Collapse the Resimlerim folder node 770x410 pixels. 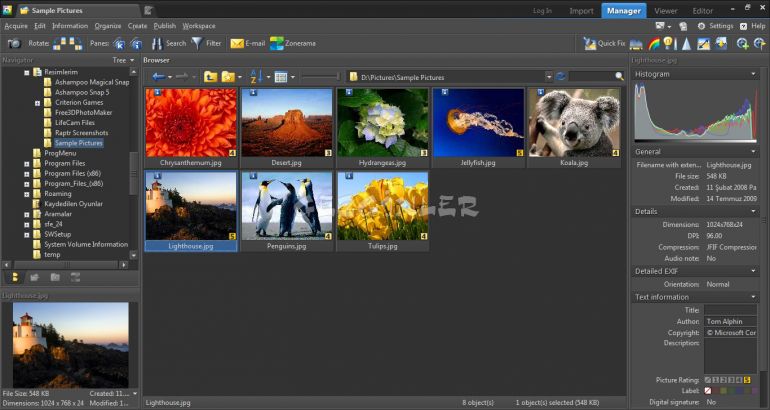pos(27,72)
